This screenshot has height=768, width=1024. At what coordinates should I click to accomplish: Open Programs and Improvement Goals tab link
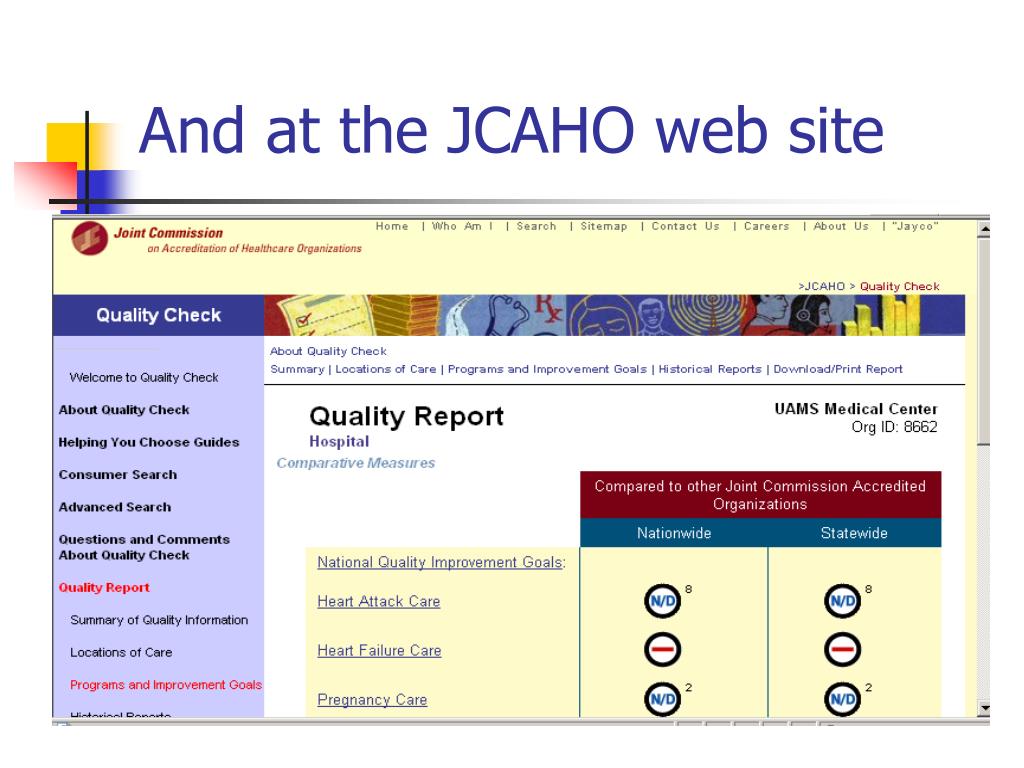click(x=547, y=369)
